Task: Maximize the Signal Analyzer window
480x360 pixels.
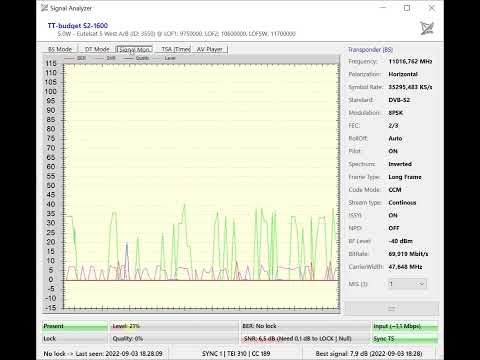Action: tap(407, 8)
